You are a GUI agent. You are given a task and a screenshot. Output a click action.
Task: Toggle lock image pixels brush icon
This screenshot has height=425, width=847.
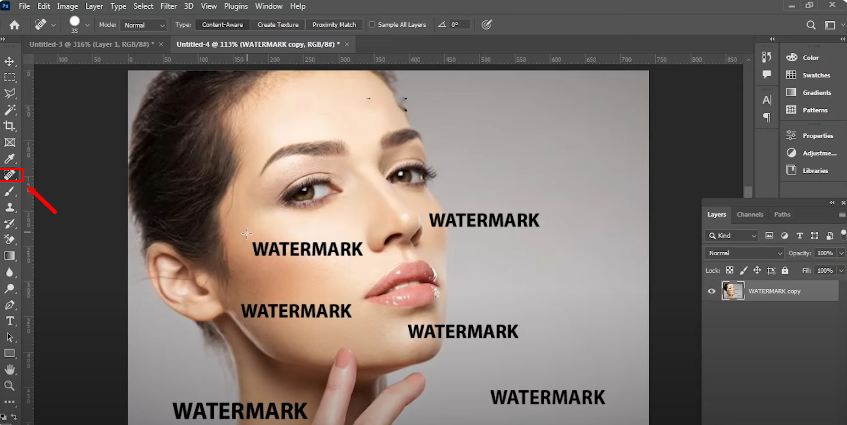click(x=743, y=270)
